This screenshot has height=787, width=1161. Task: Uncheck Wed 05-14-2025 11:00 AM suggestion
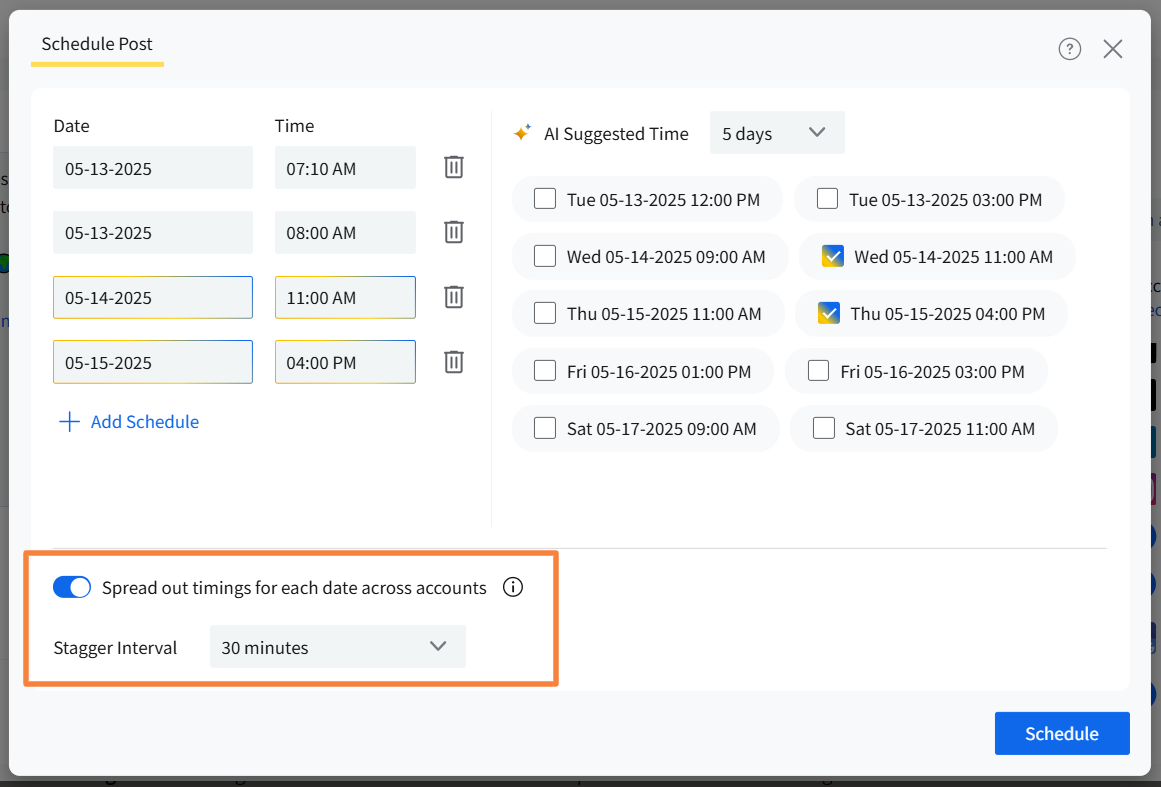point(833,256)
